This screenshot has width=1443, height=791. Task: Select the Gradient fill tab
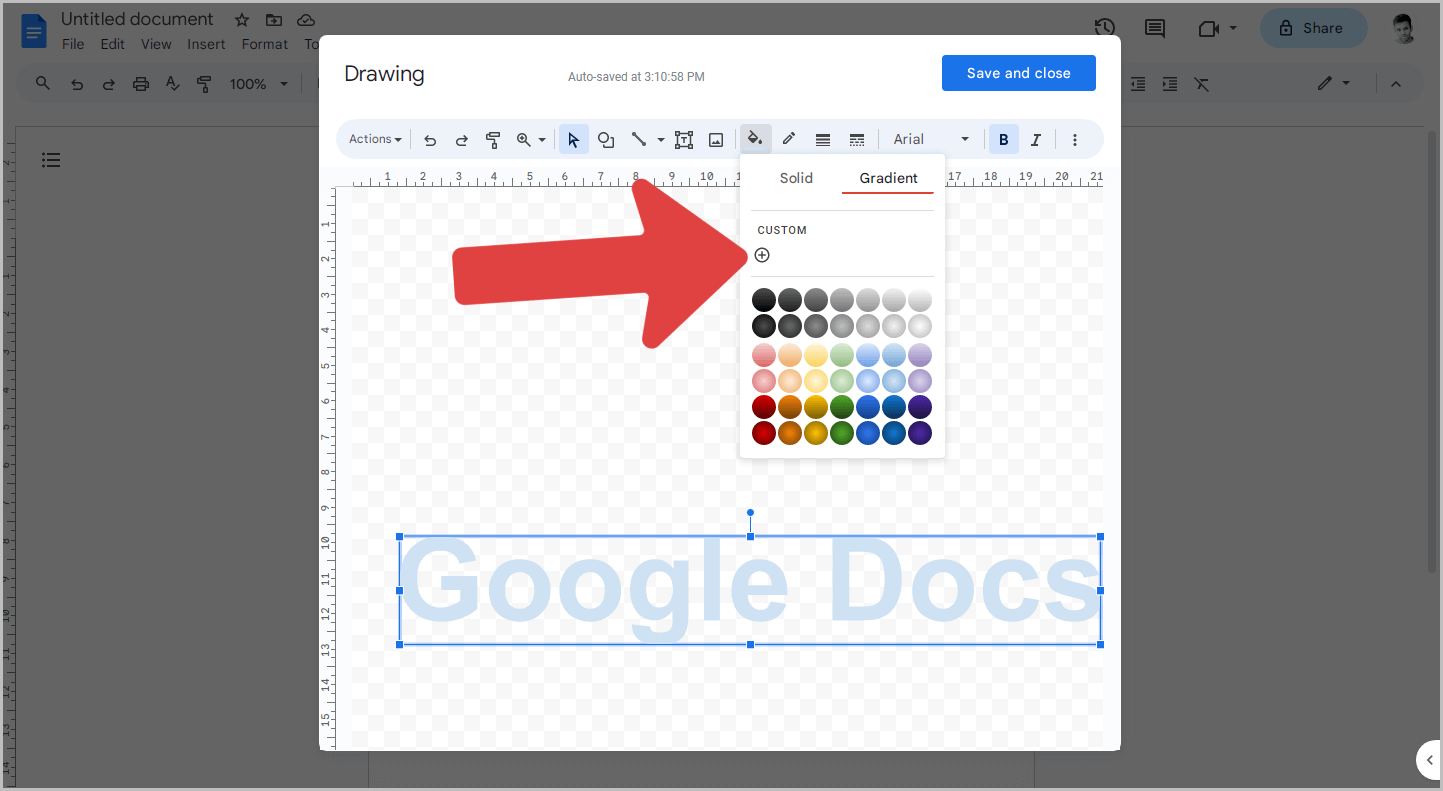point(888,178)
